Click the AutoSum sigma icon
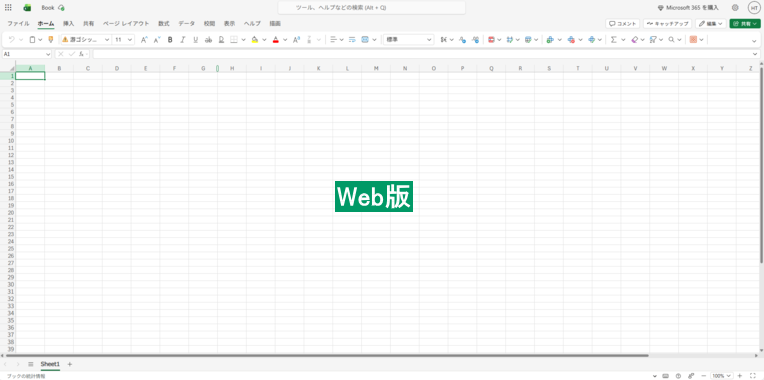This screenshot has width=764, height=380. click(x=614, y=40)
